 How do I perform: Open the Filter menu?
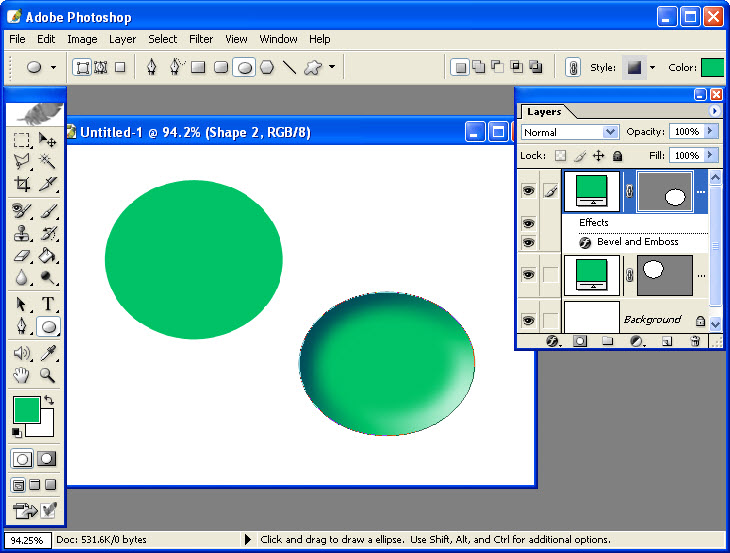pyautogui.click(x=201, y=39)
